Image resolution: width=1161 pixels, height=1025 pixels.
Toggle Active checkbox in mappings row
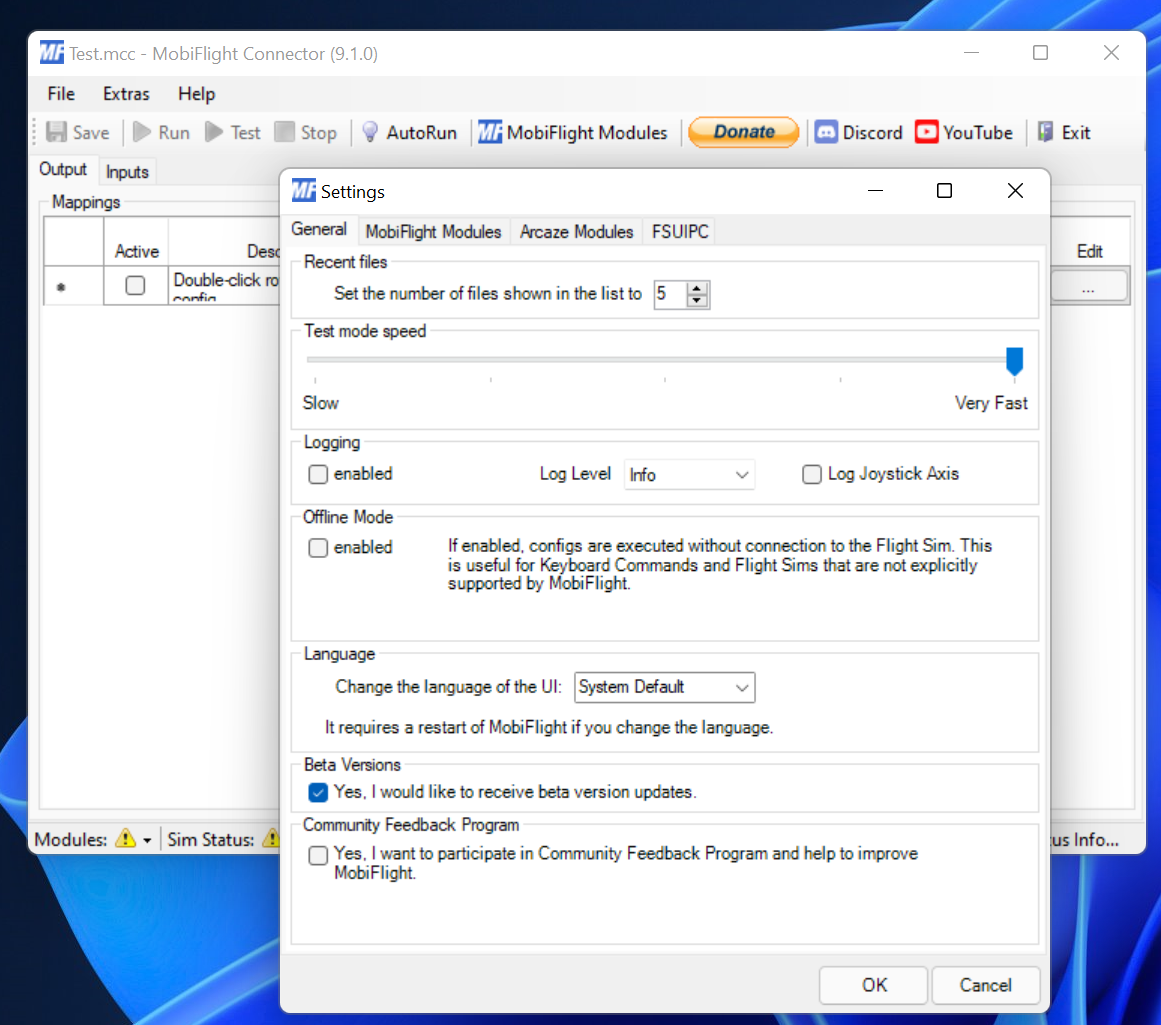click(x=135, y=285)
